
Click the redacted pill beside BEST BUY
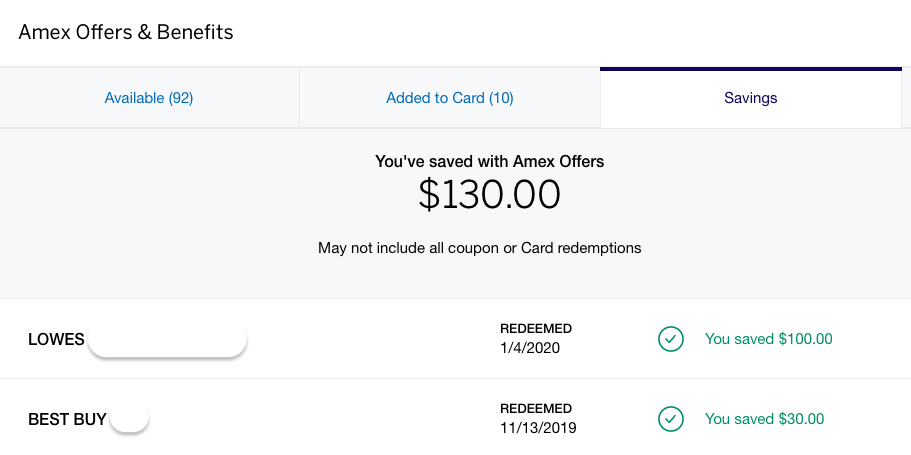point(129,418)
